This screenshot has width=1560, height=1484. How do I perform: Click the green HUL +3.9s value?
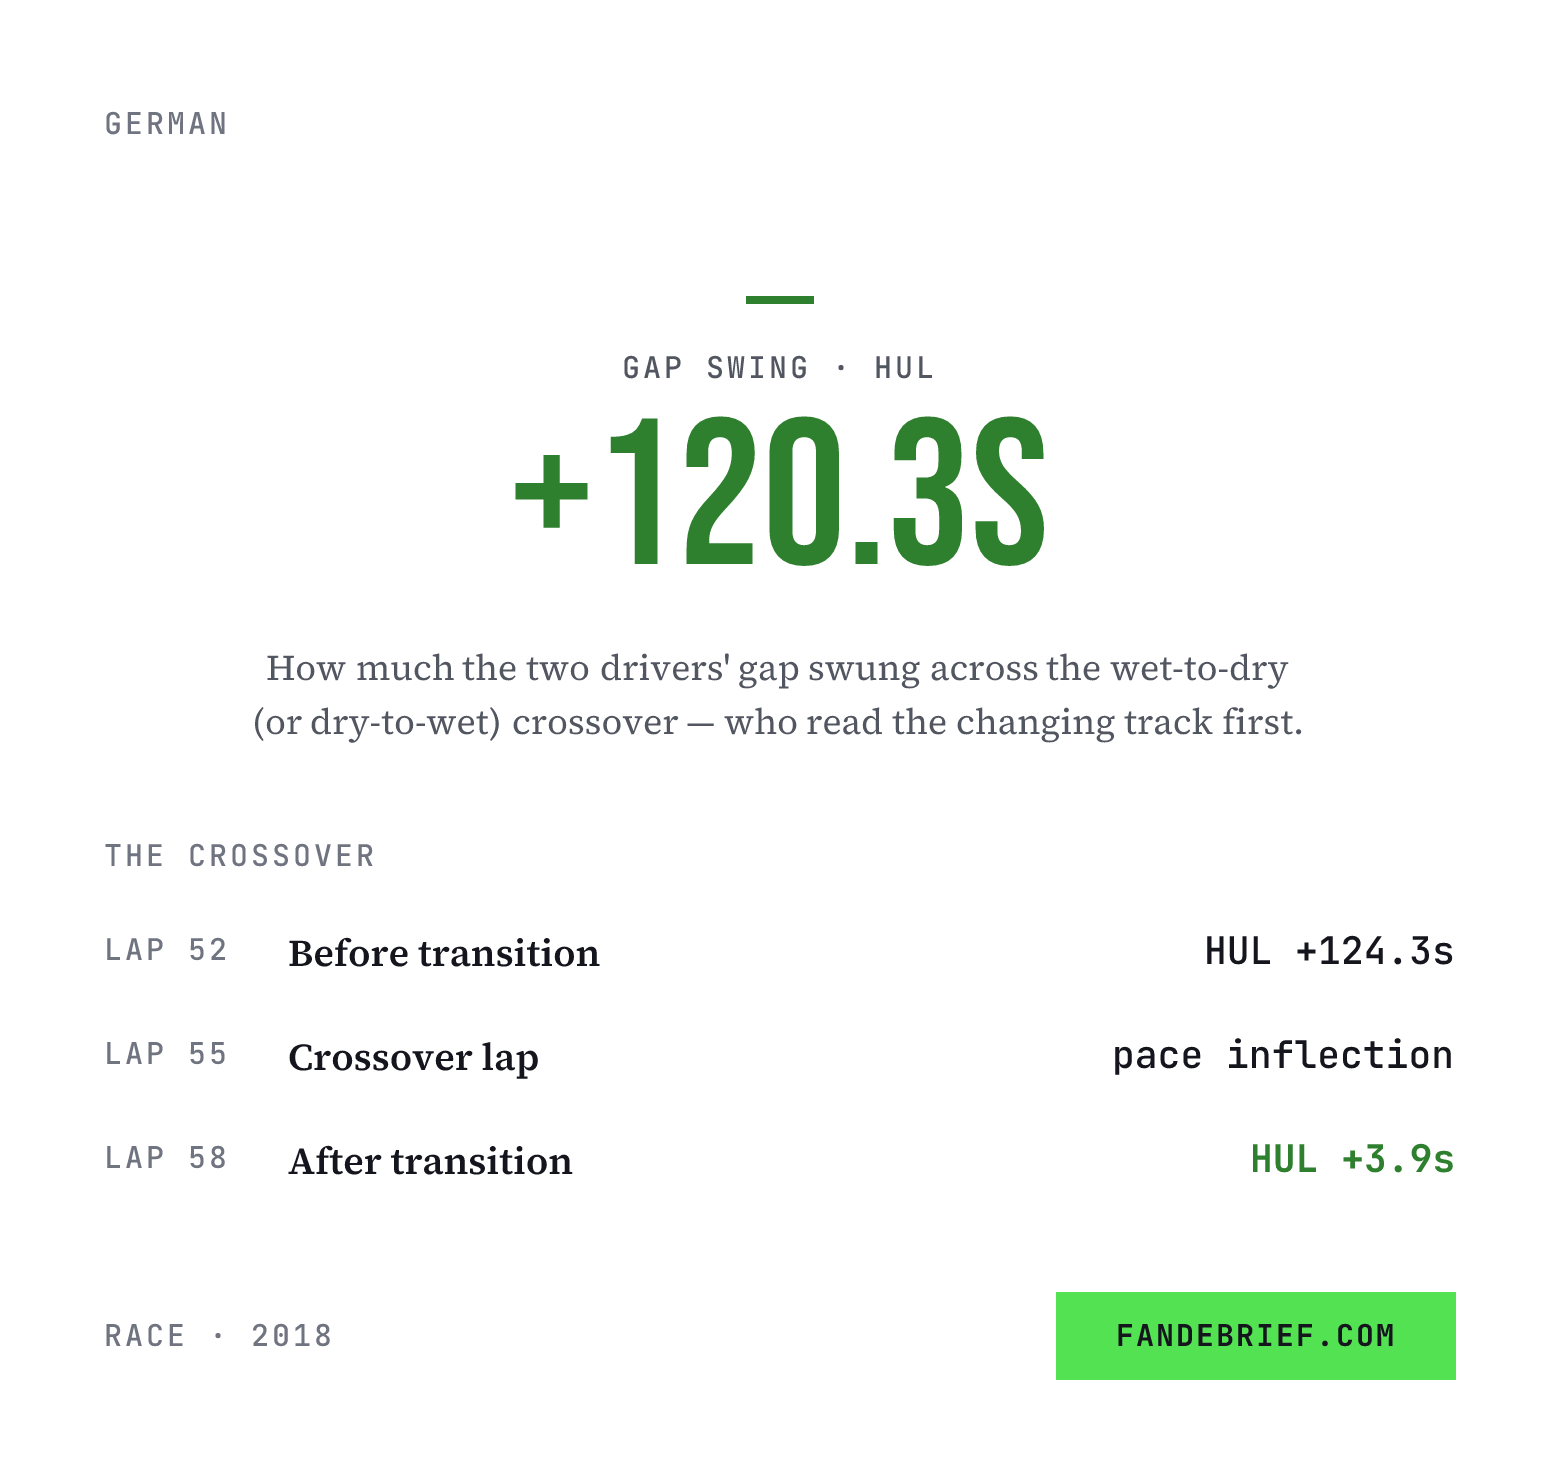point(1352,1159)
